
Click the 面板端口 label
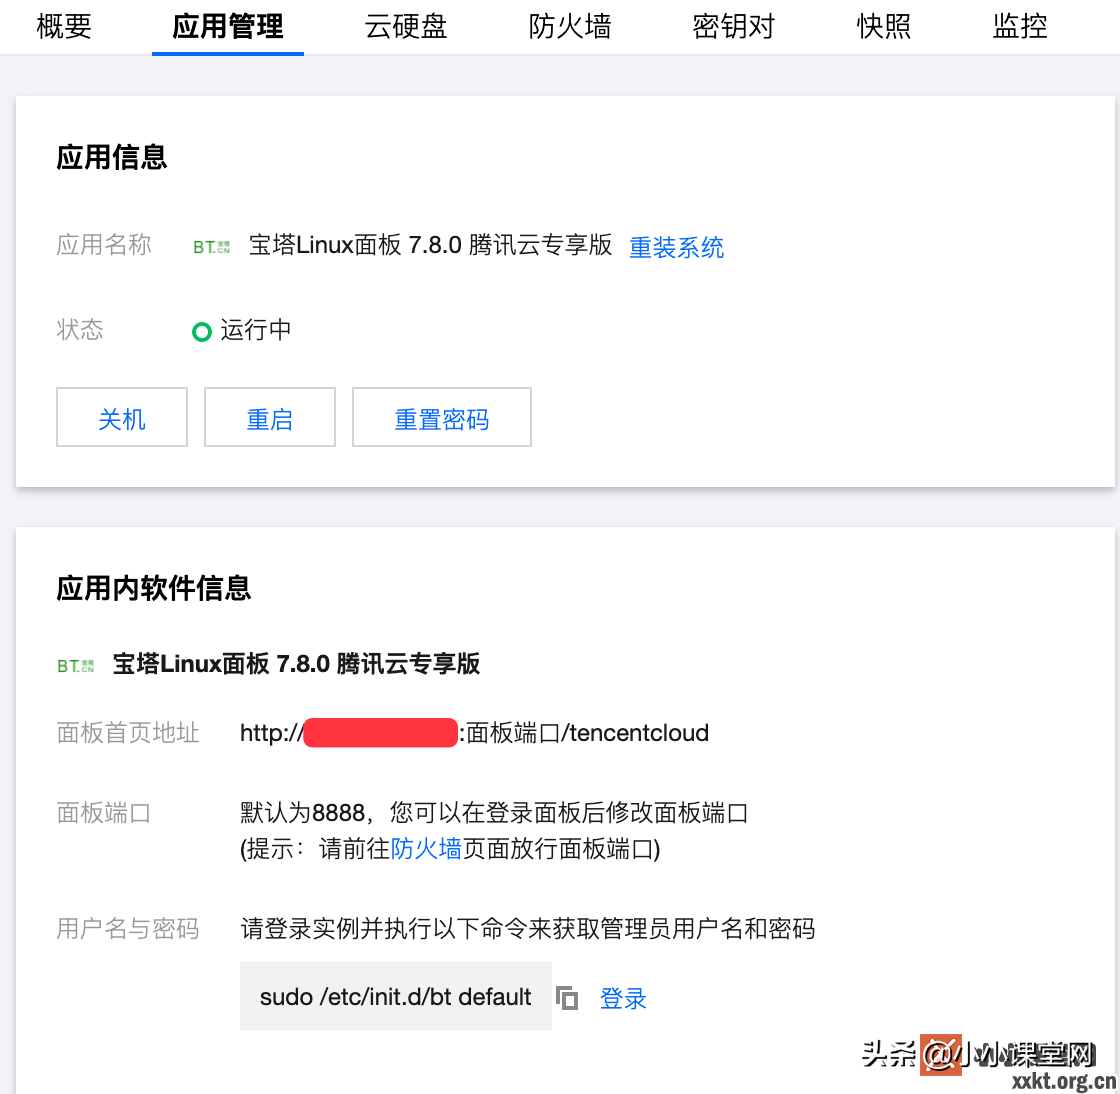[104, 813]
